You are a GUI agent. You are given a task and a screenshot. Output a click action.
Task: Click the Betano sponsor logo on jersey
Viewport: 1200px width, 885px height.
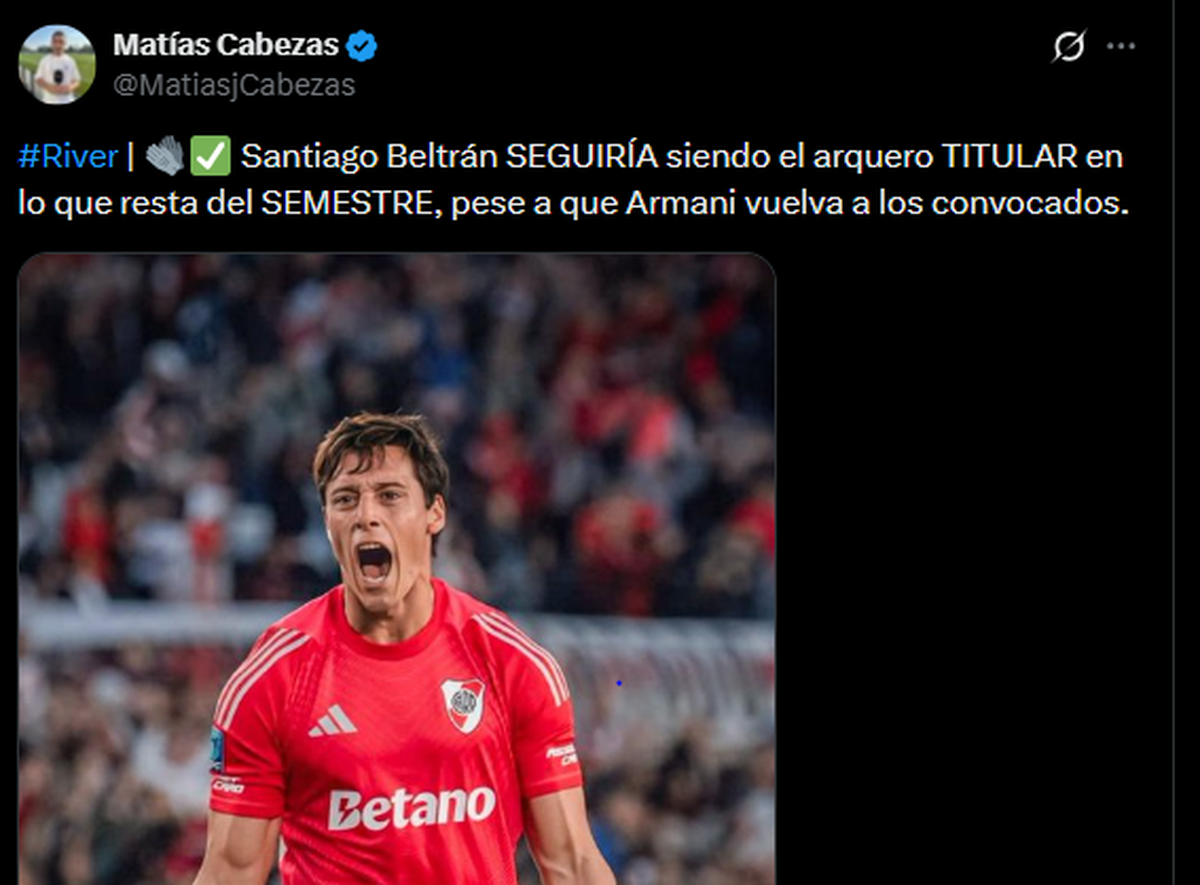coord(411,808)
